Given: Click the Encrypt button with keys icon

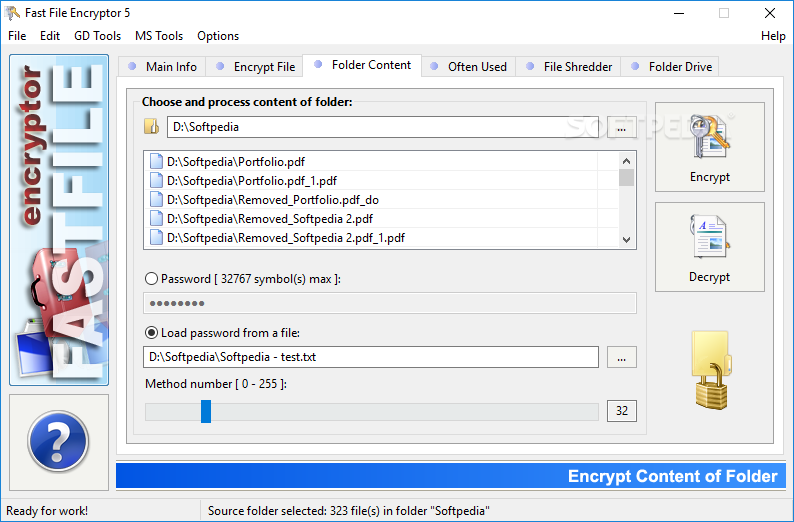Looking at the screenshot, I should coord(709,147).
